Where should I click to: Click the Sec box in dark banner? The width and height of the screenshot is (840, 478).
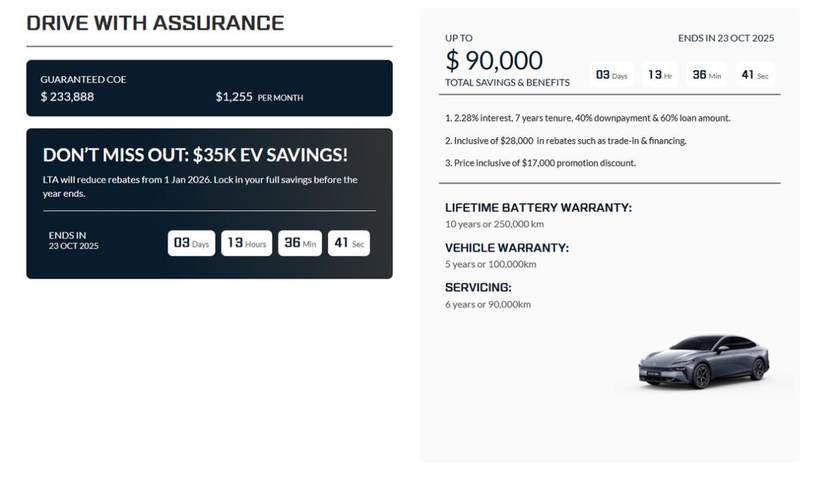click(x=349, y=243)
